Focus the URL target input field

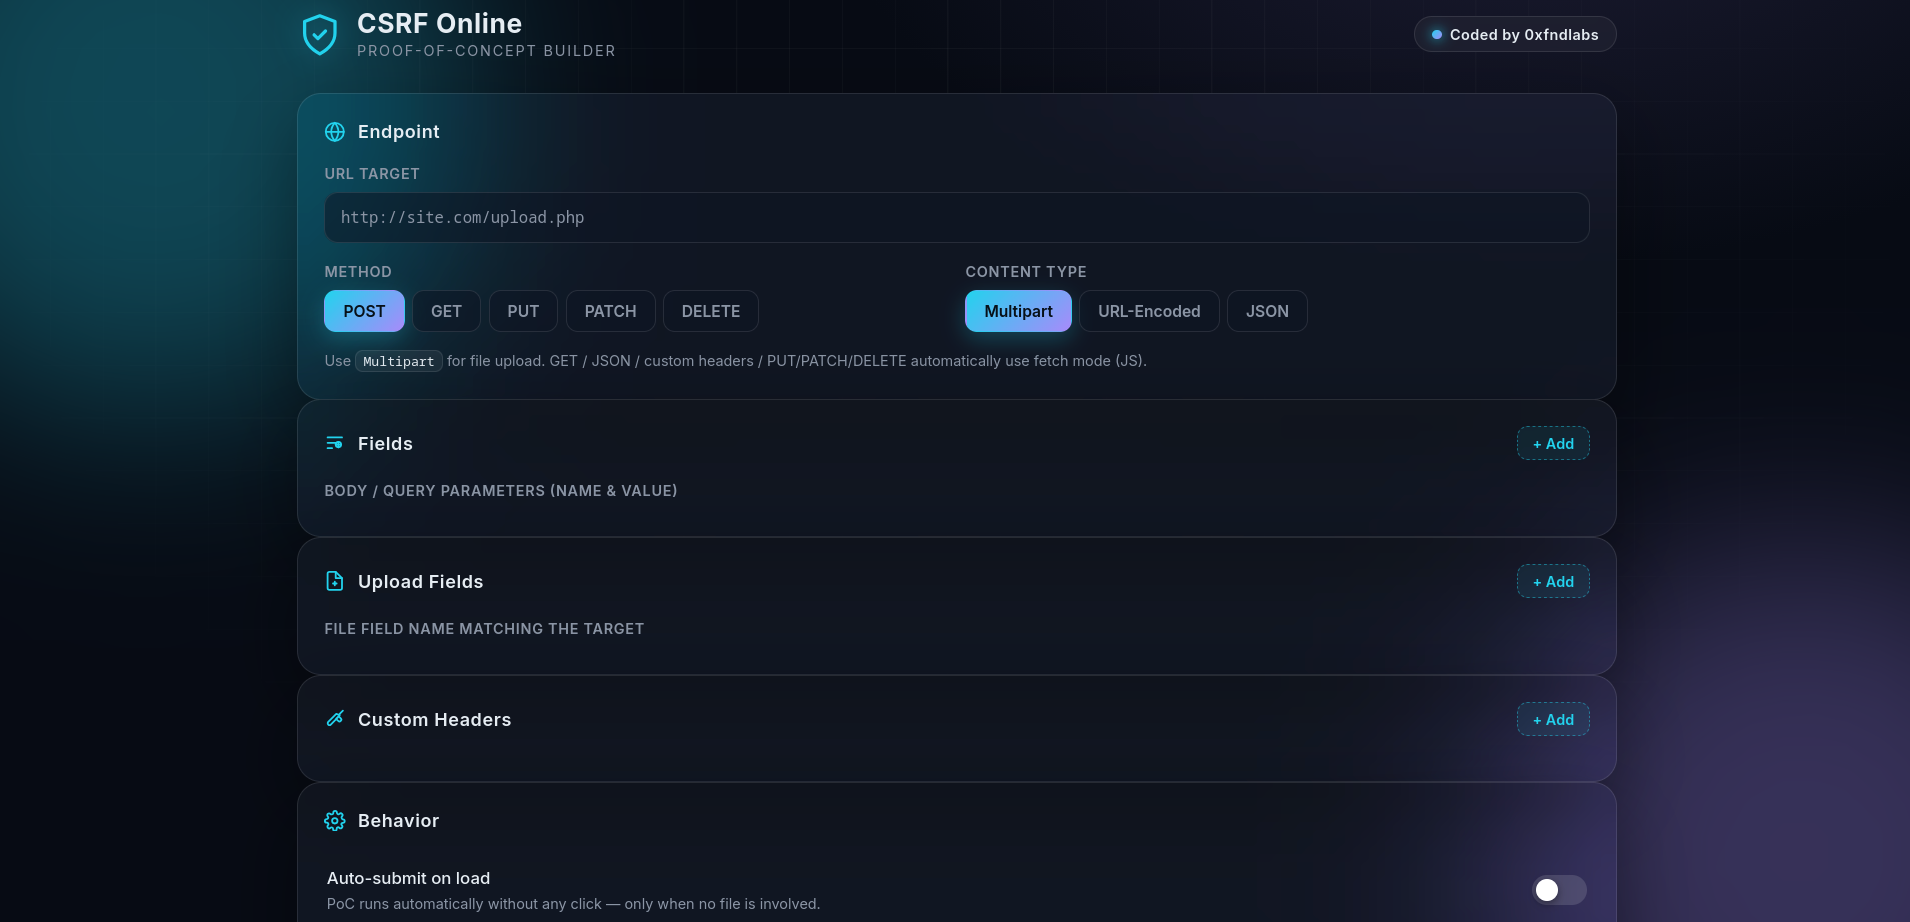click(957, 217)
